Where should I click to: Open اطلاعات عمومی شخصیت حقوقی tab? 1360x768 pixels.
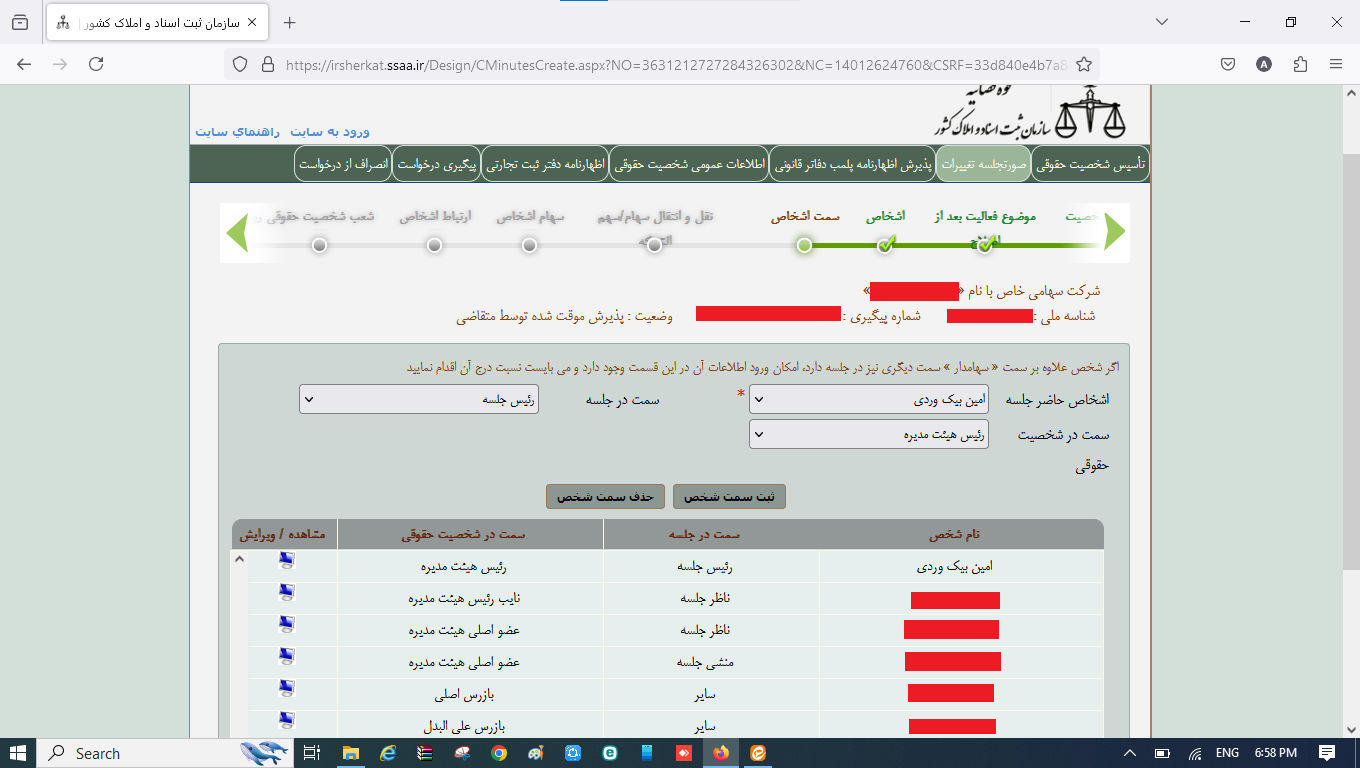click(688, 164)
